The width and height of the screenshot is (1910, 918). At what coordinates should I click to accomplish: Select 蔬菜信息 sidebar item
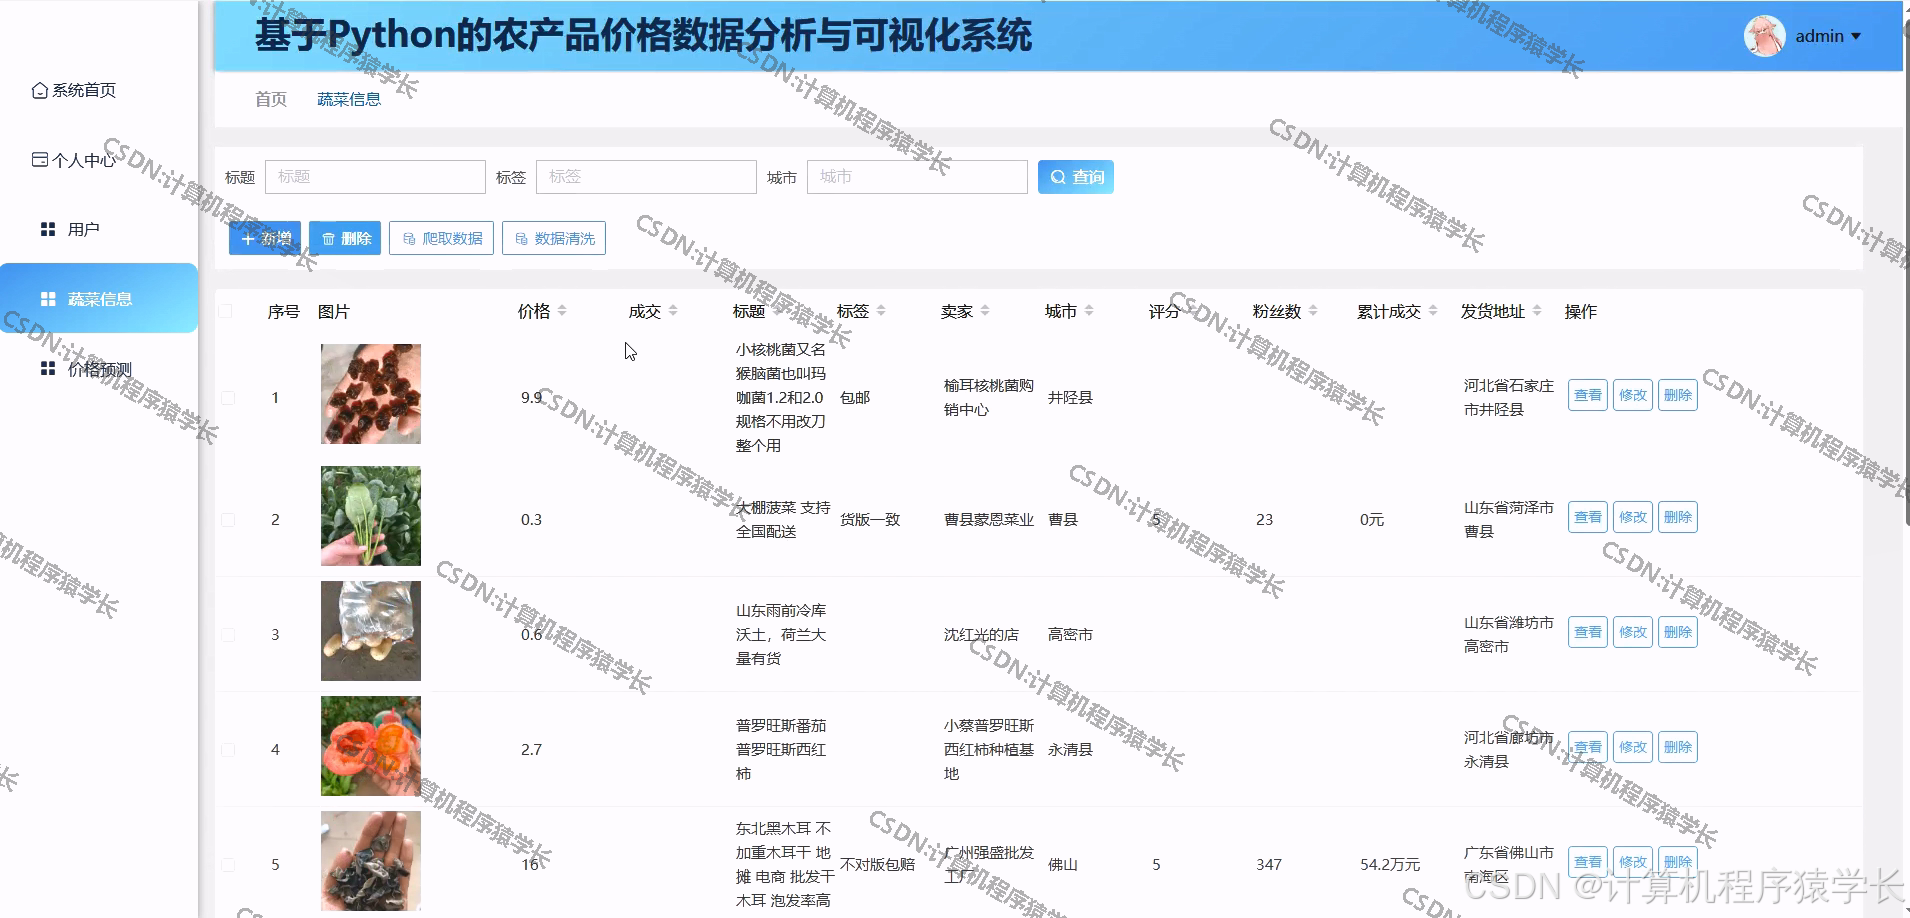coord(99,298)
